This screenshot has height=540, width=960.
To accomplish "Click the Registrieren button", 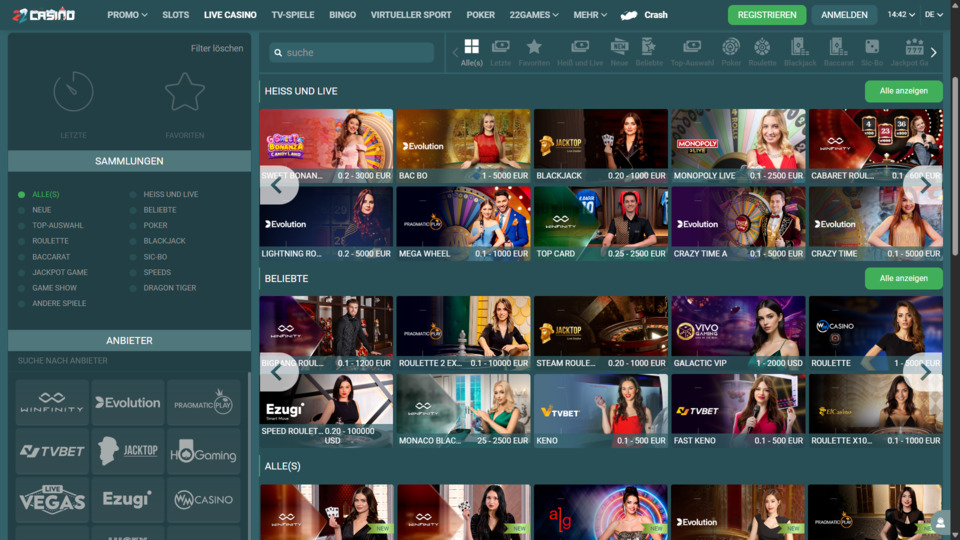I will click(x=767, y=15).
